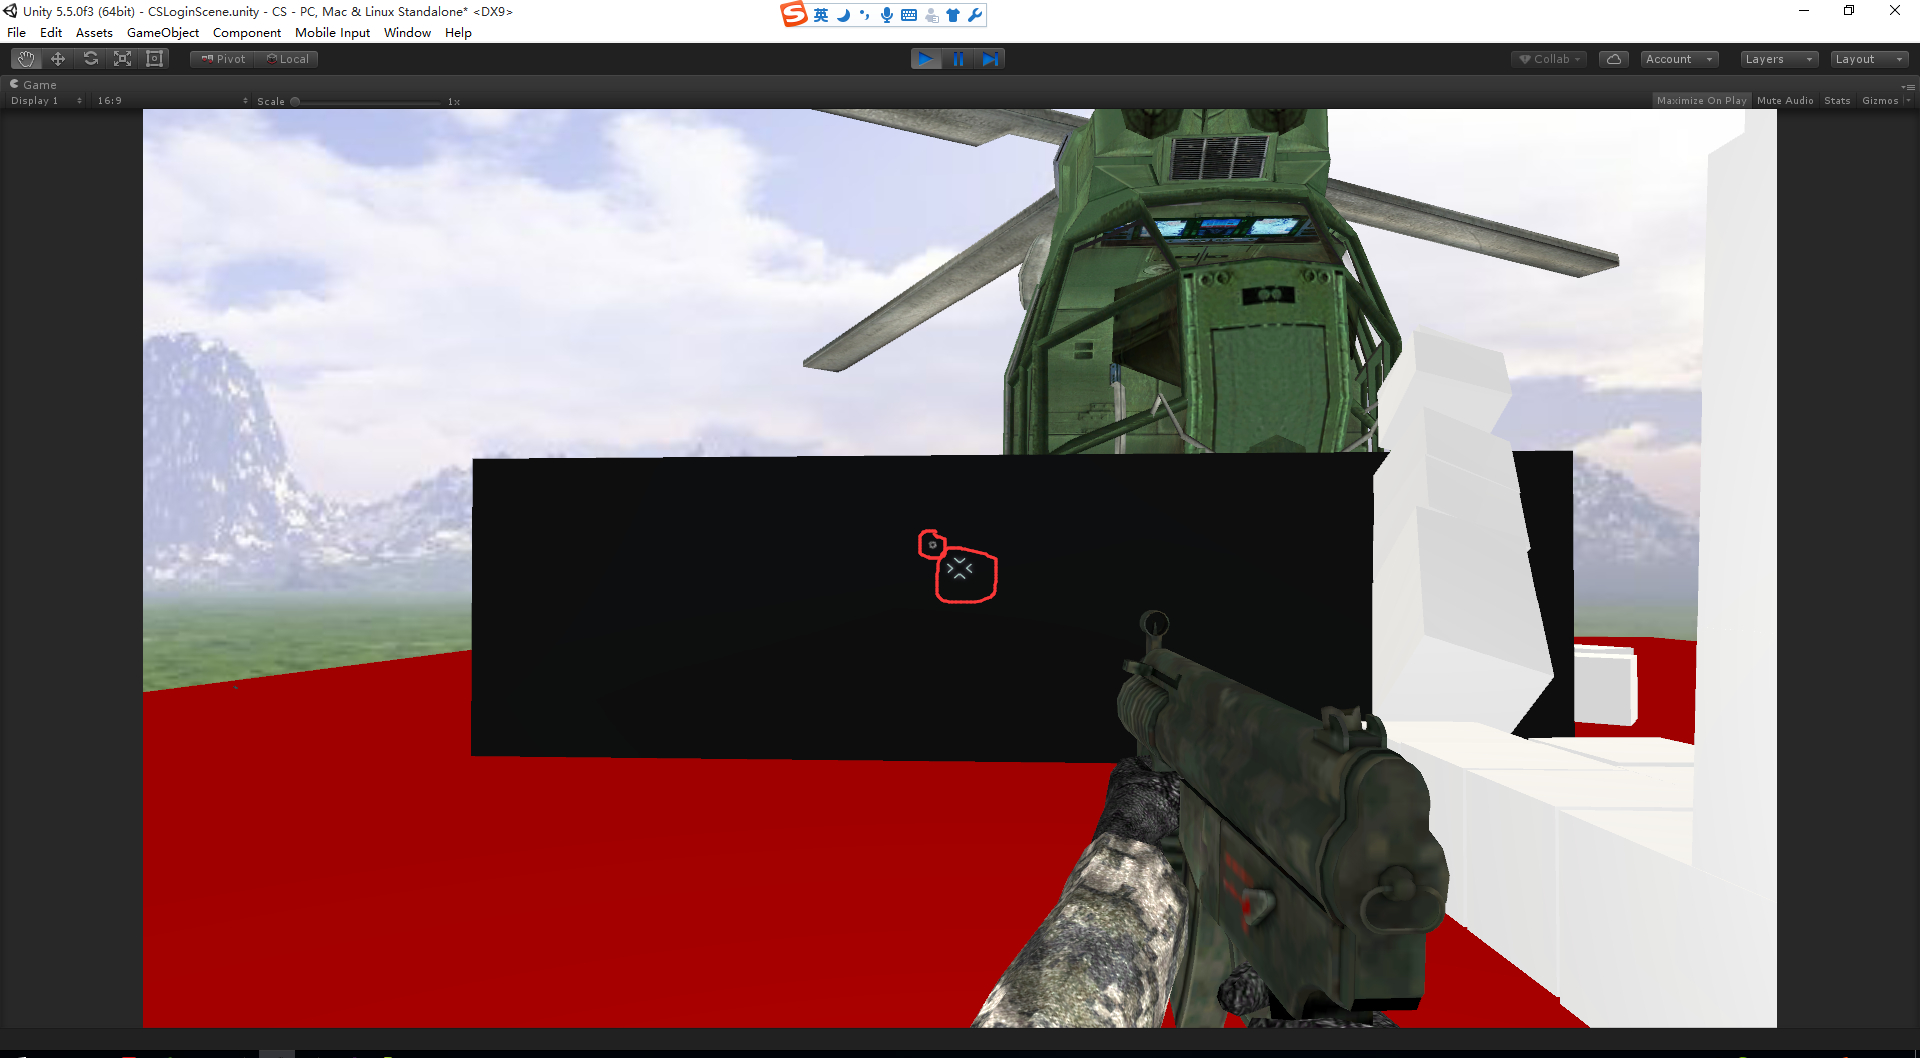1920x1058 pixels.
Task: Open the cloud Services button
Action: point(1614,59)
